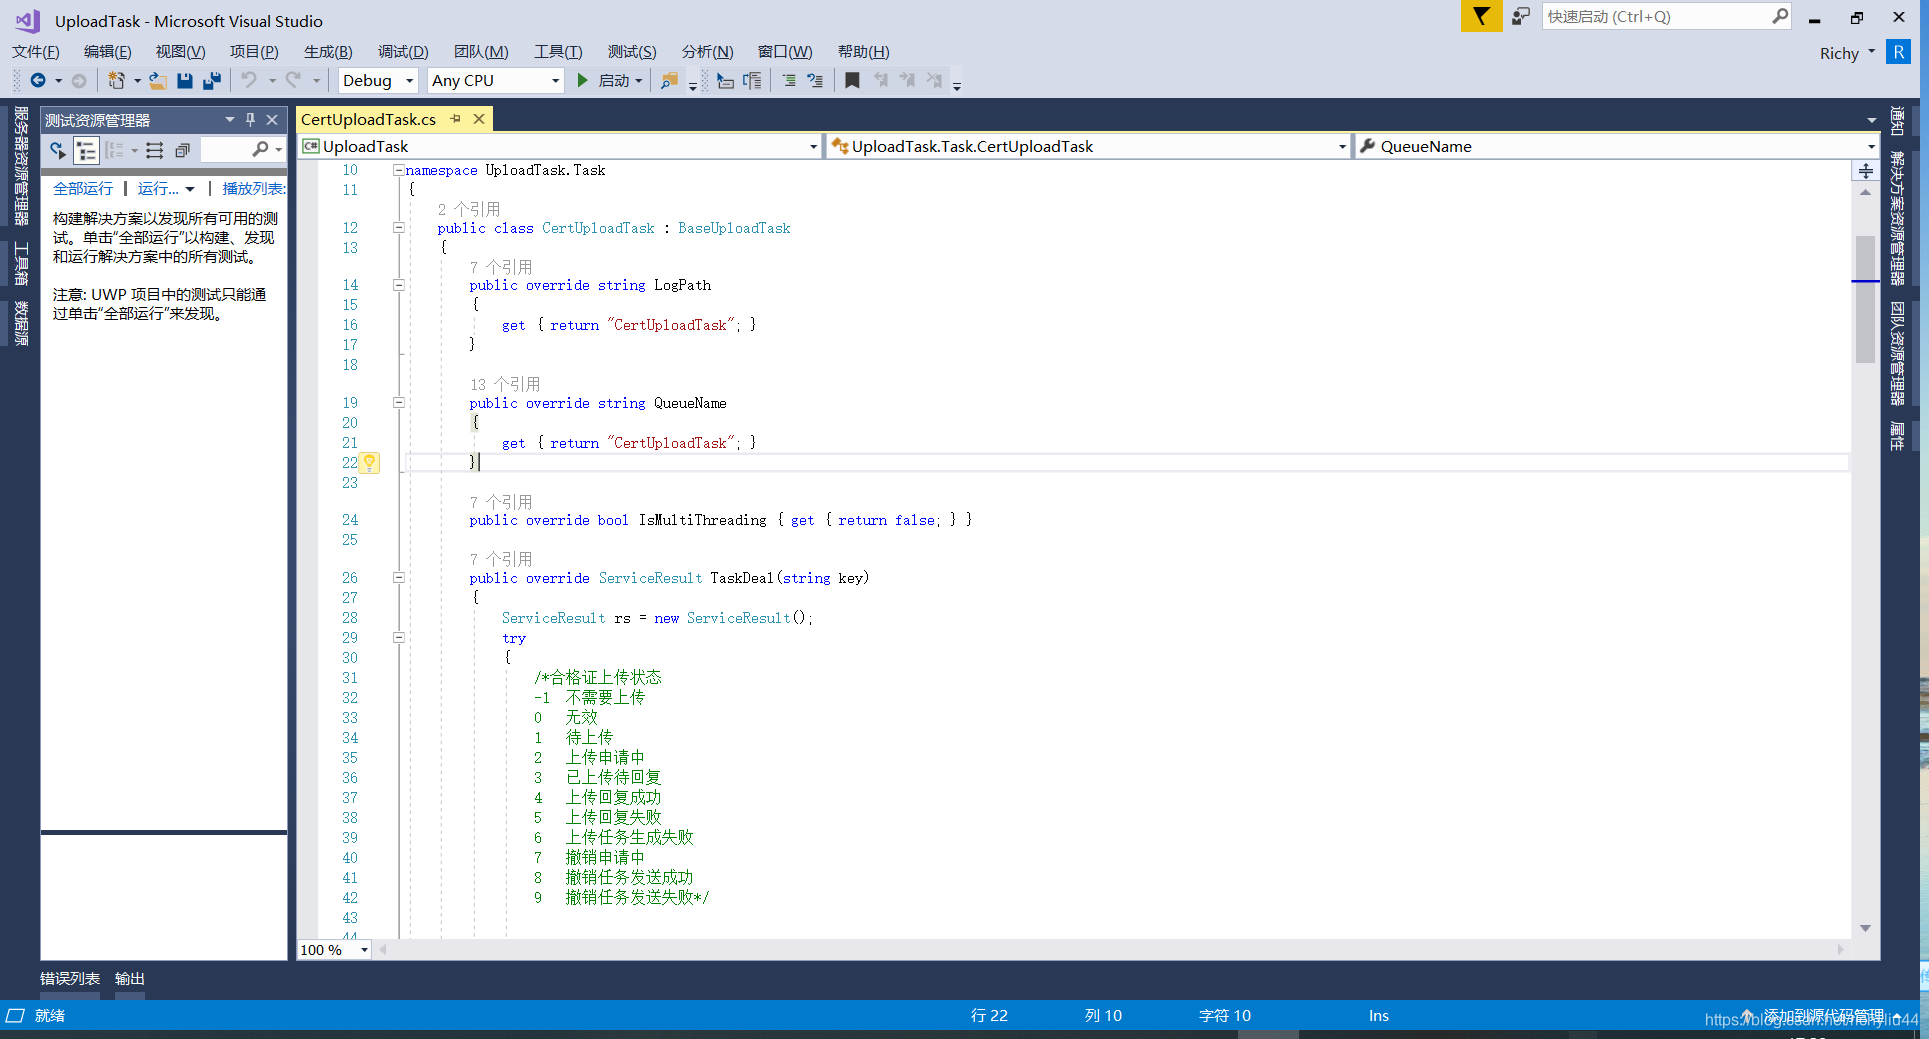The image size is (1929, 1039).
Task: Close the Test Explorer panel
Action: [272, 120]
